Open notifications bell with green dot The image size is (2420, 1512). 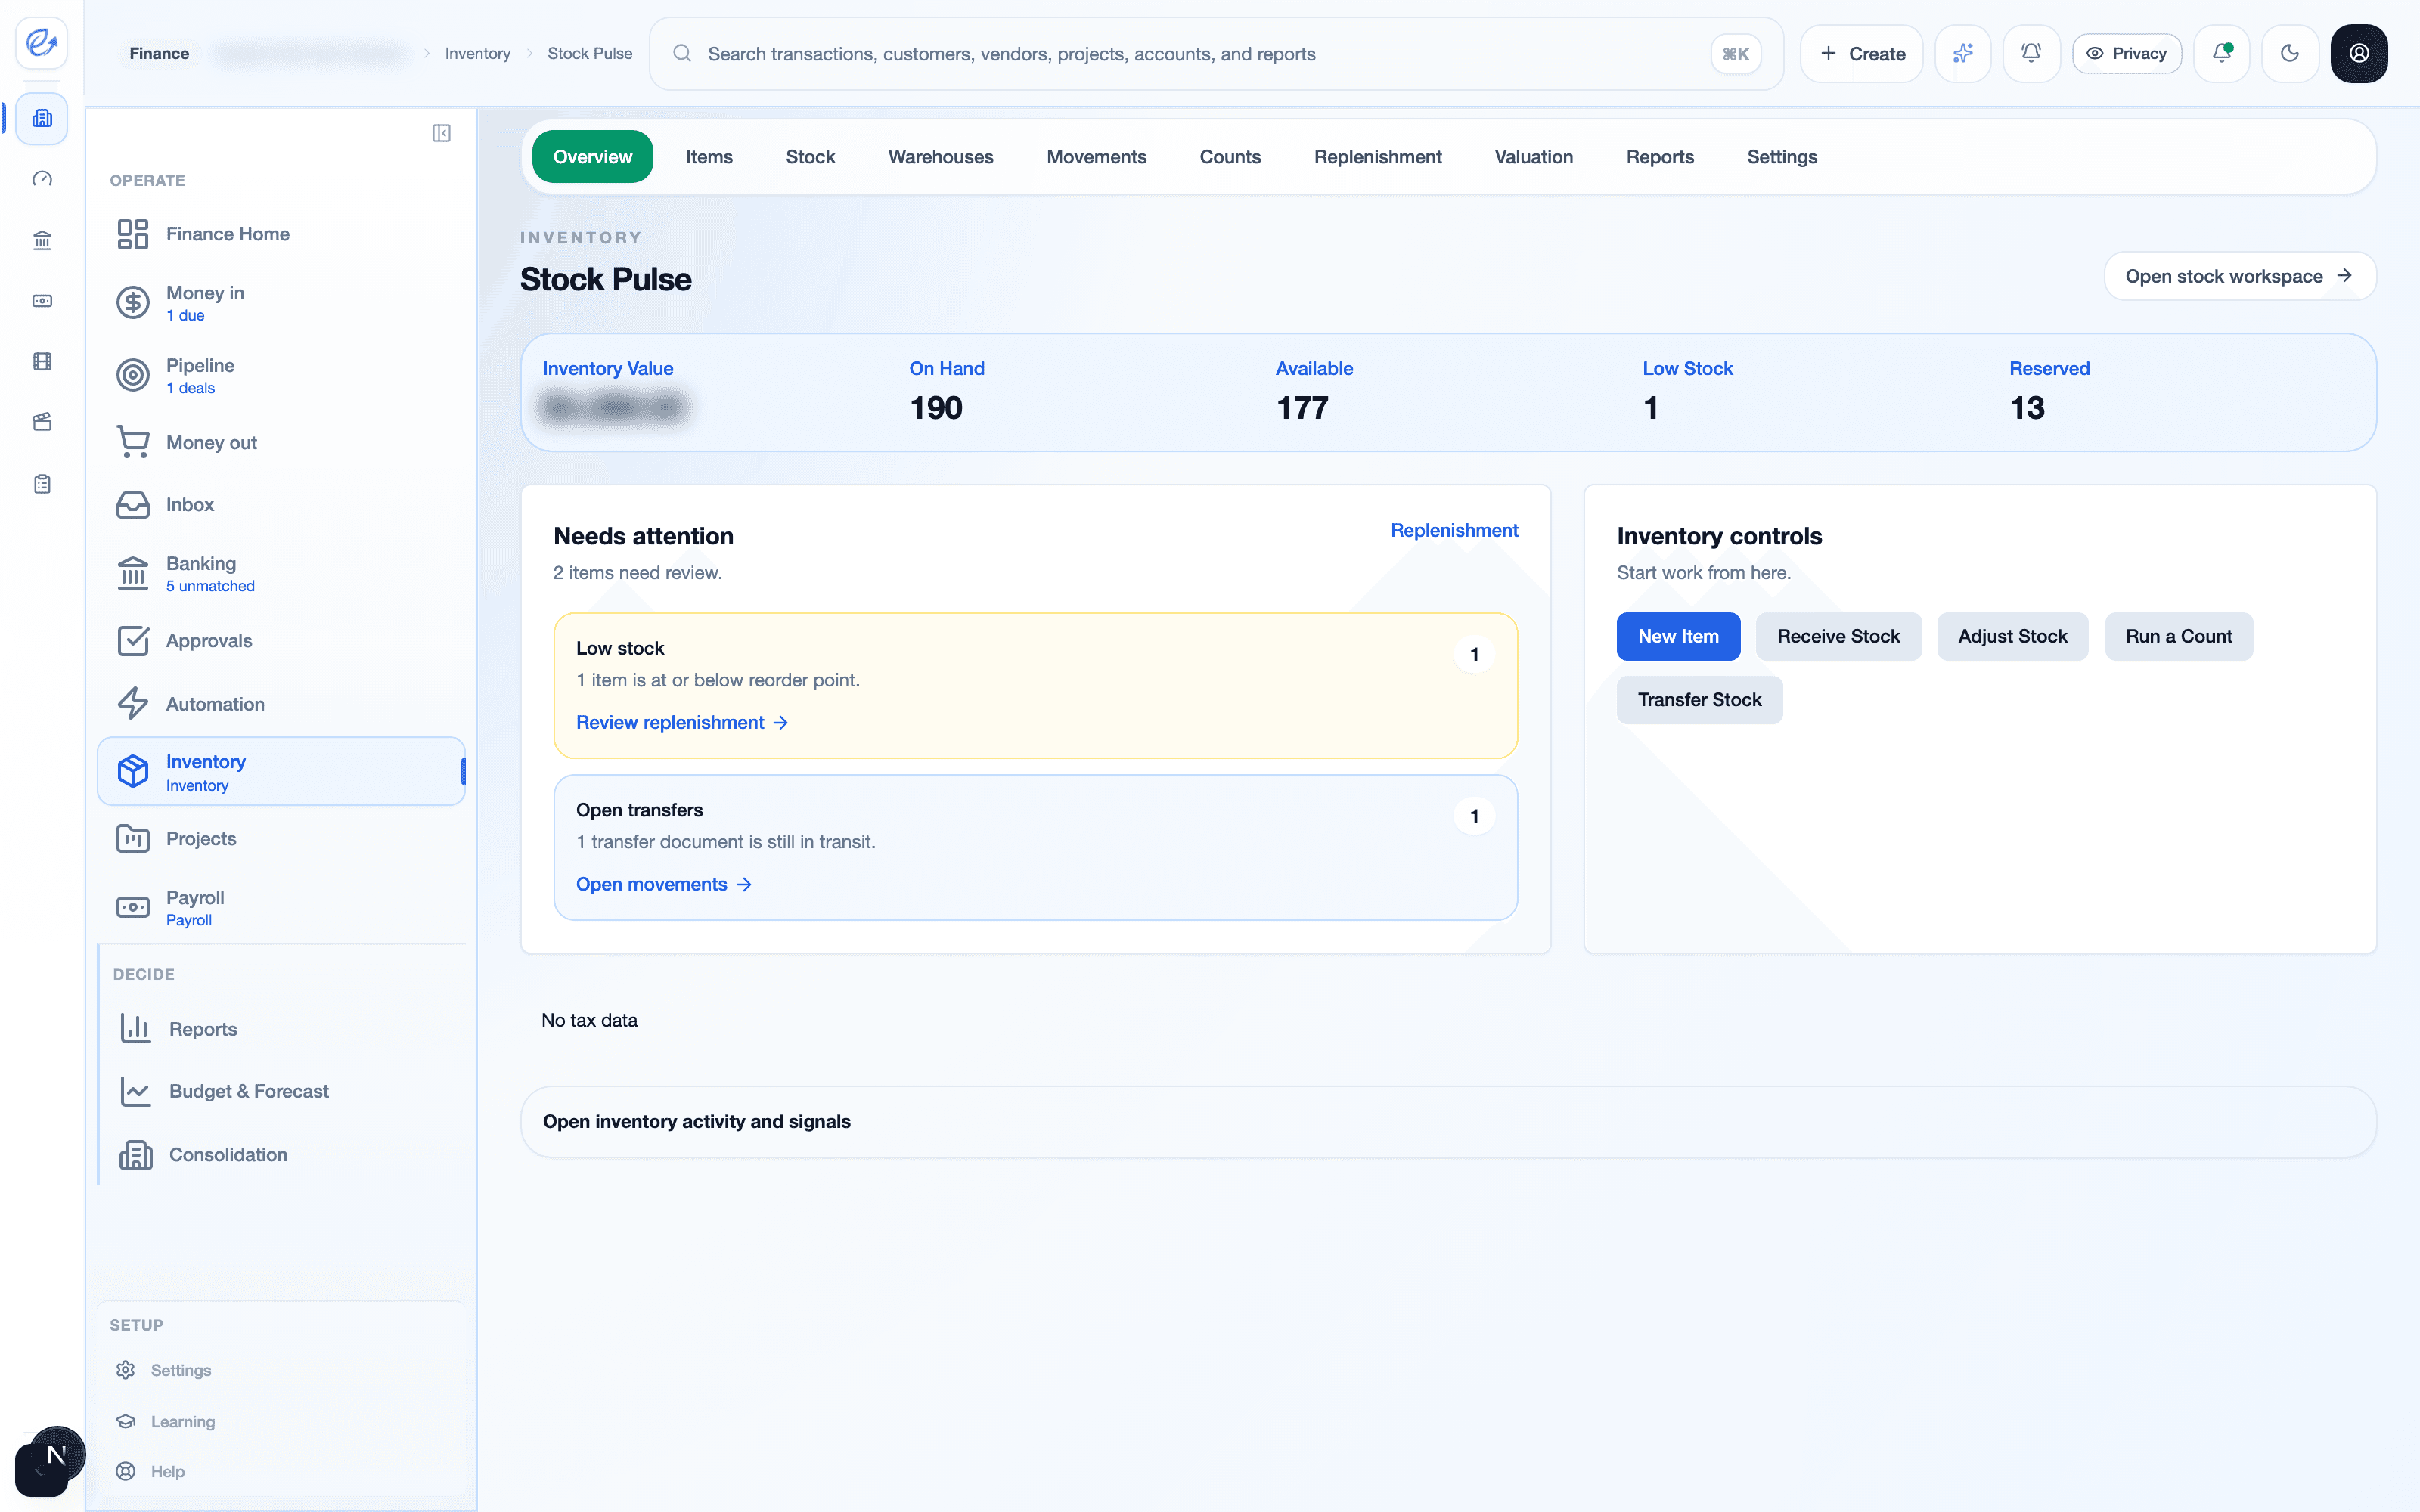point(2222,54)
